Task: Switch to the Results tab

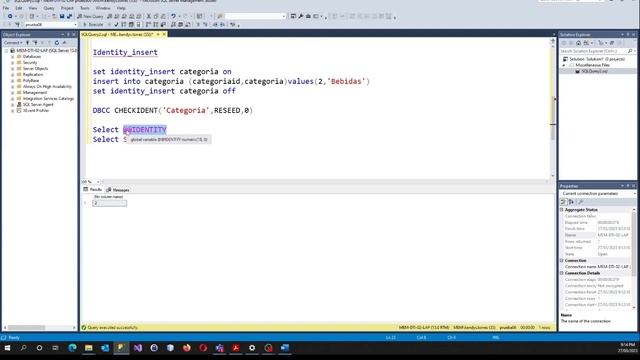Action: point(93,190)
